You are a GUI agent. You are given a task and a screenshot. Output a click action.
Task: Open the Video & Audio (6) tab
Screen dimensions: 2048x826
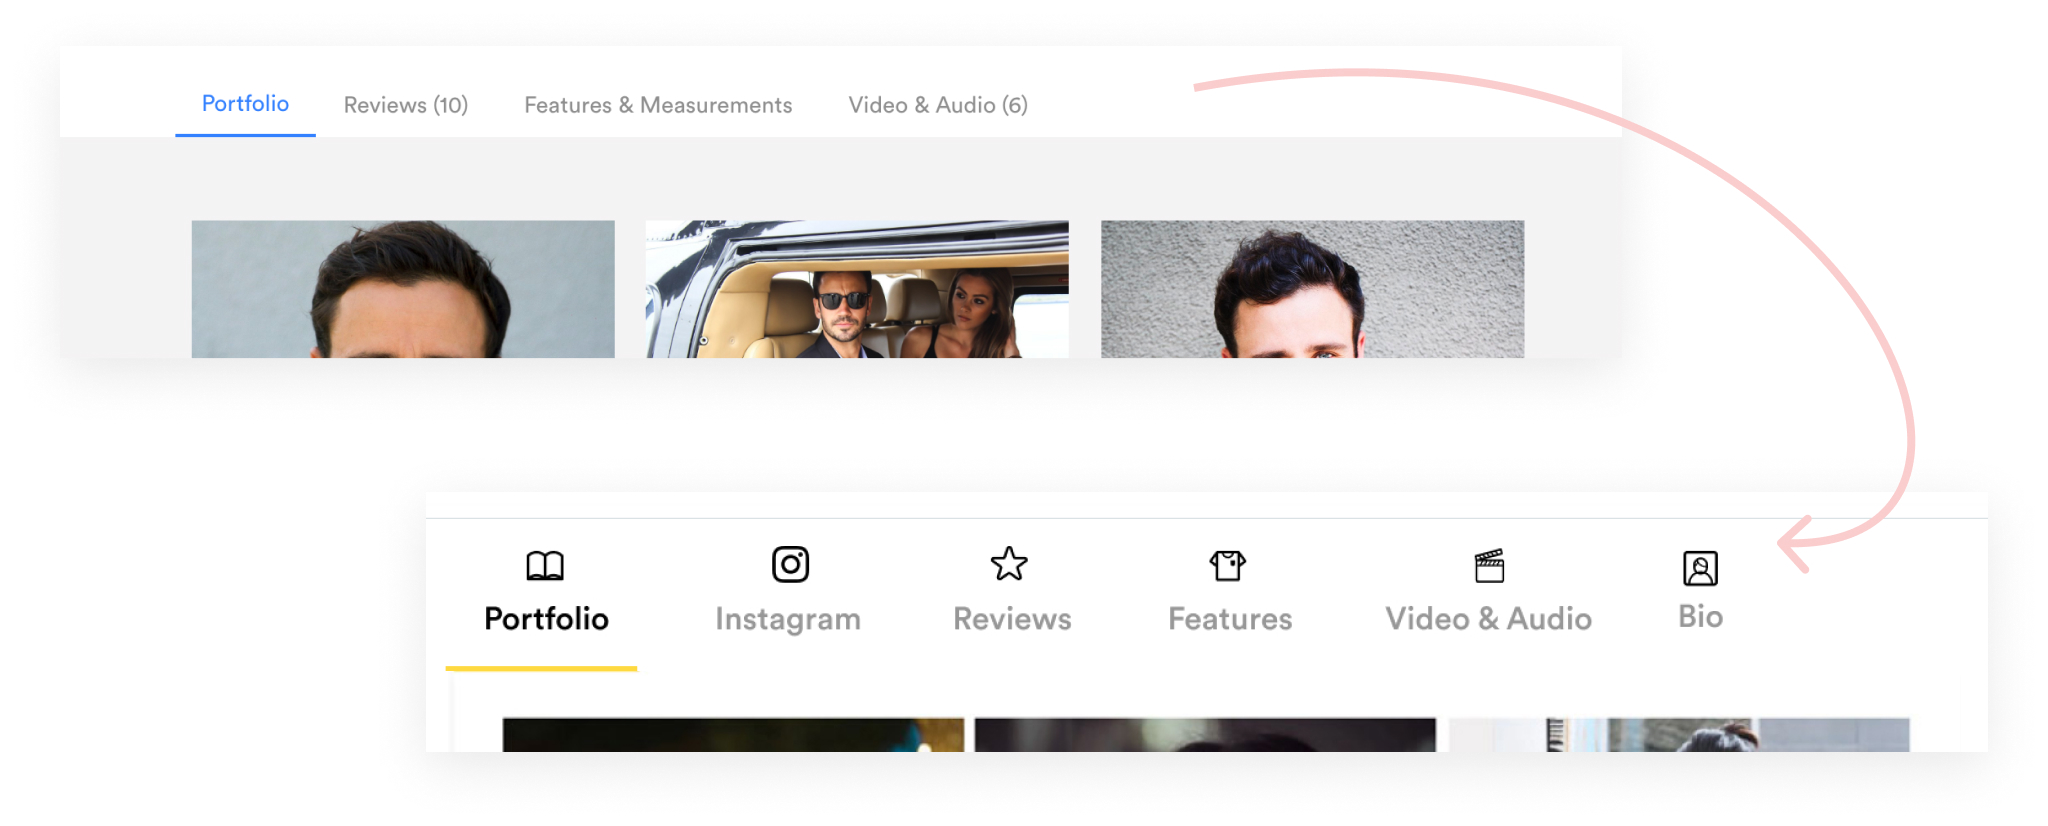click(x=938, y=105)
